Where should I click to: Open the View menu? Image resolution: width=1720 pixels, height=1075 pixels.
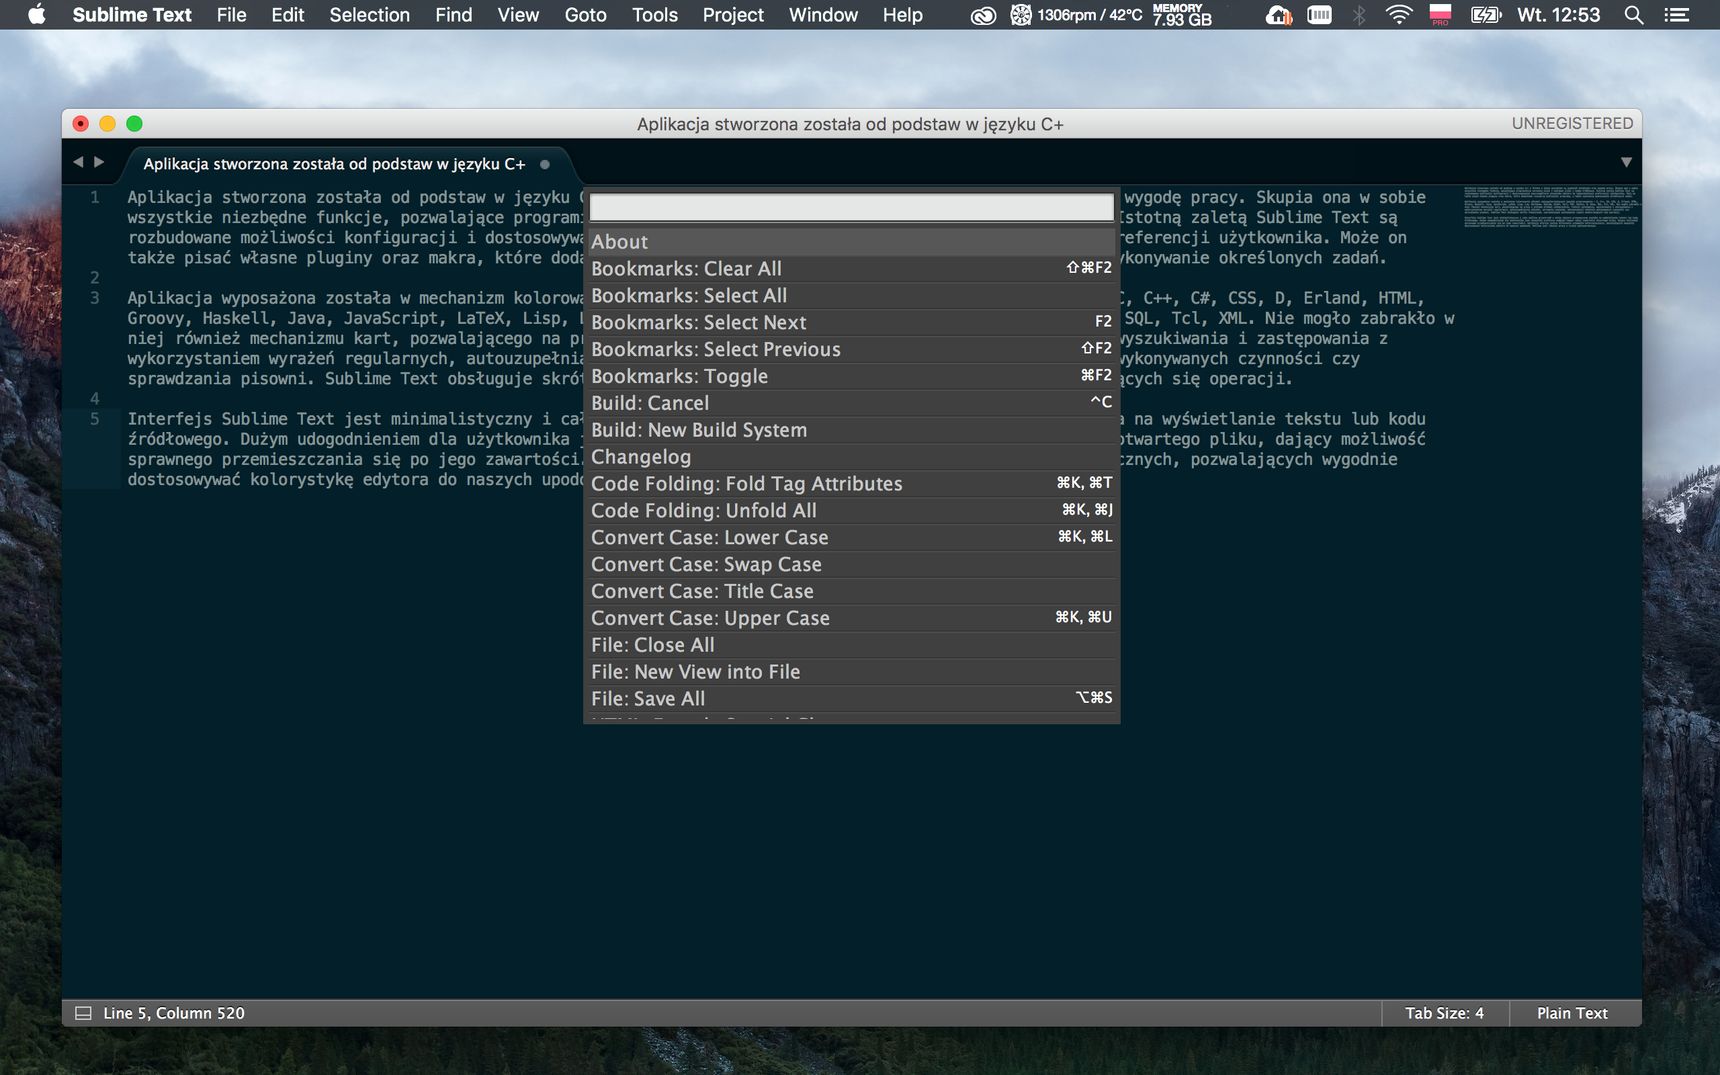[518, 15]
